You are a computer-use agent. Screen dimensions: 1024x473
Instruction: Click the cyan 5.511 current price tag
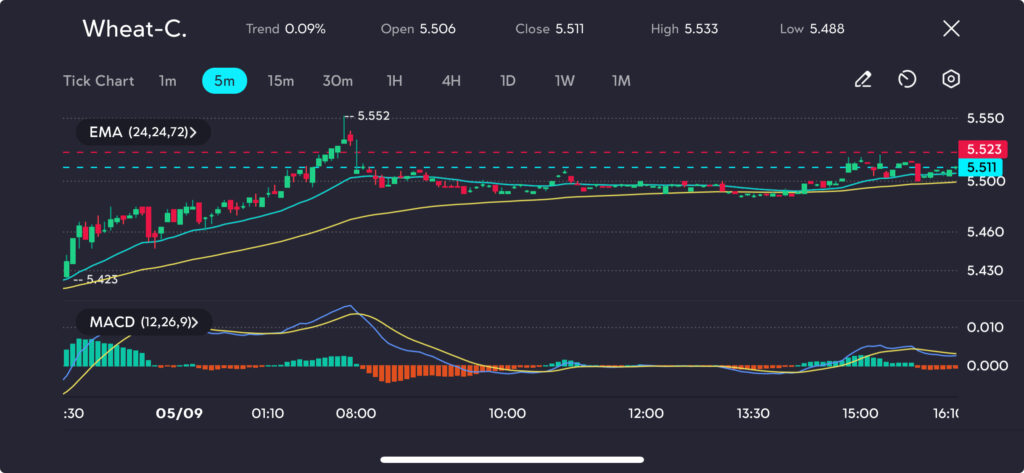[x=979, y=167]
